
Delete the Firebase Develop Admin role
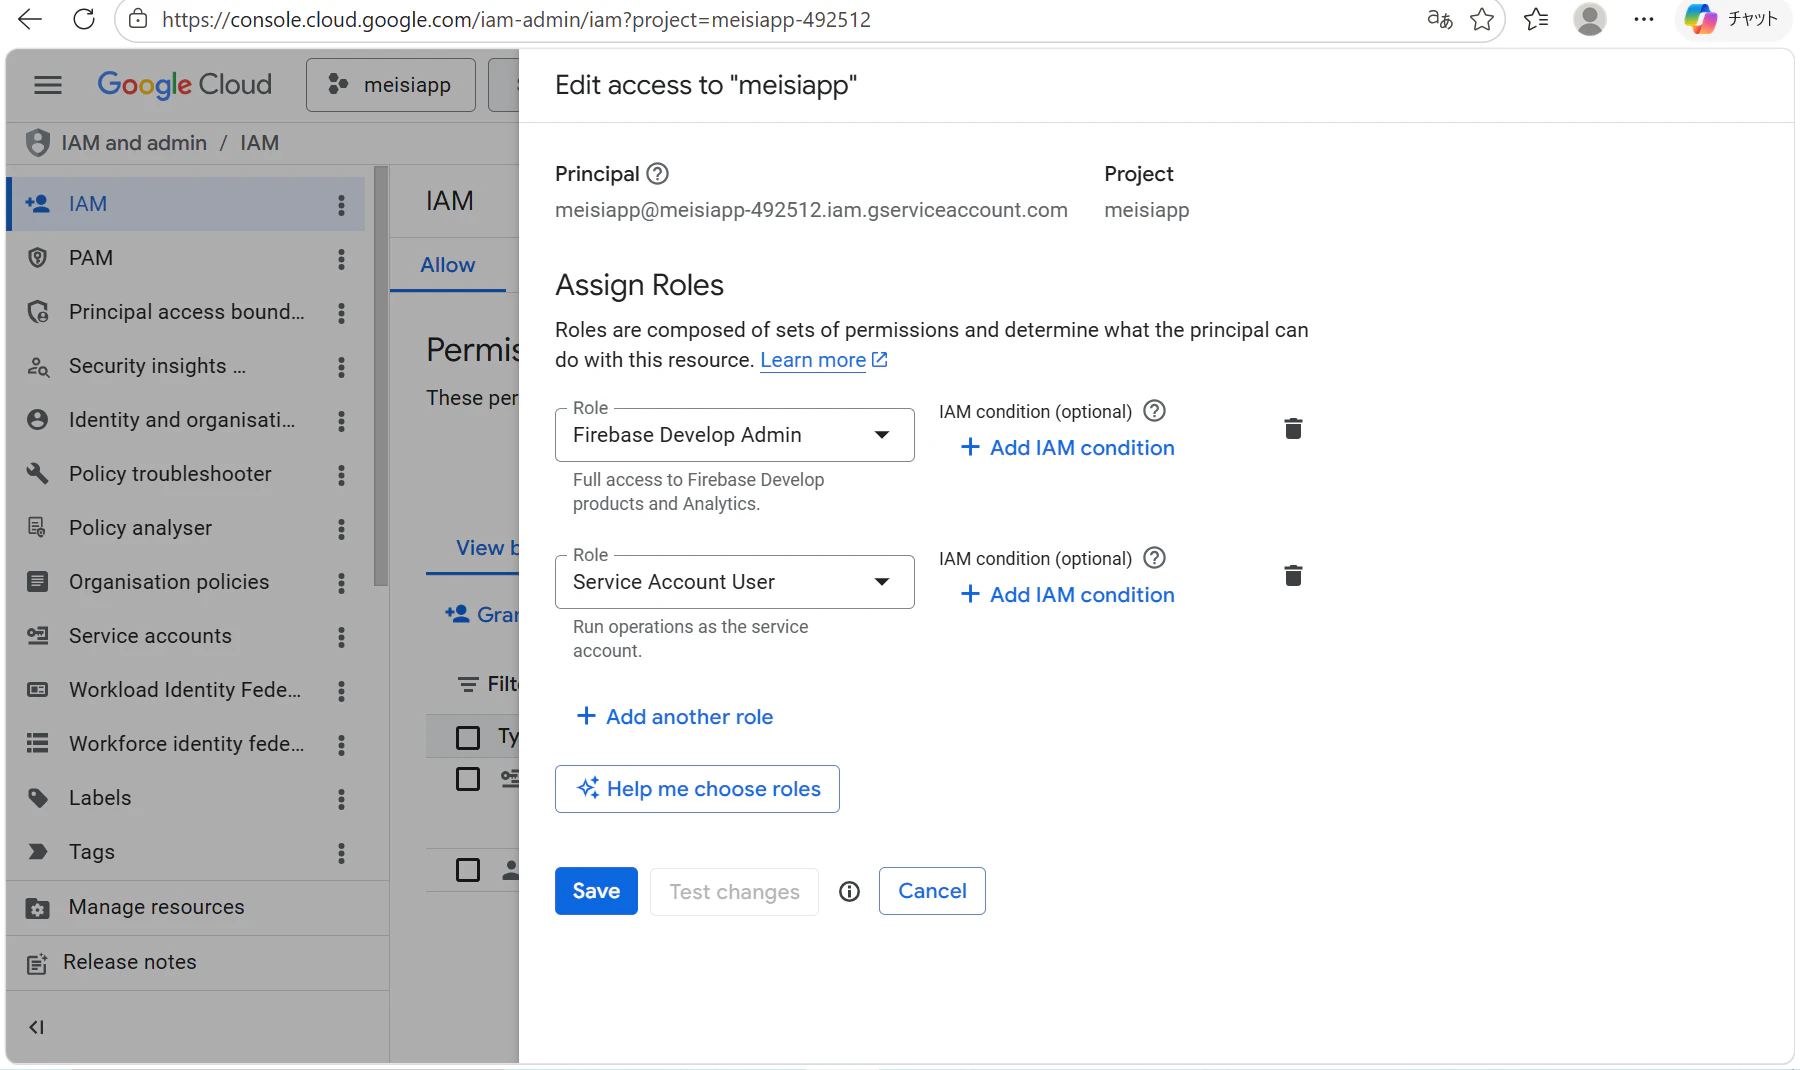click(1293, 429)
